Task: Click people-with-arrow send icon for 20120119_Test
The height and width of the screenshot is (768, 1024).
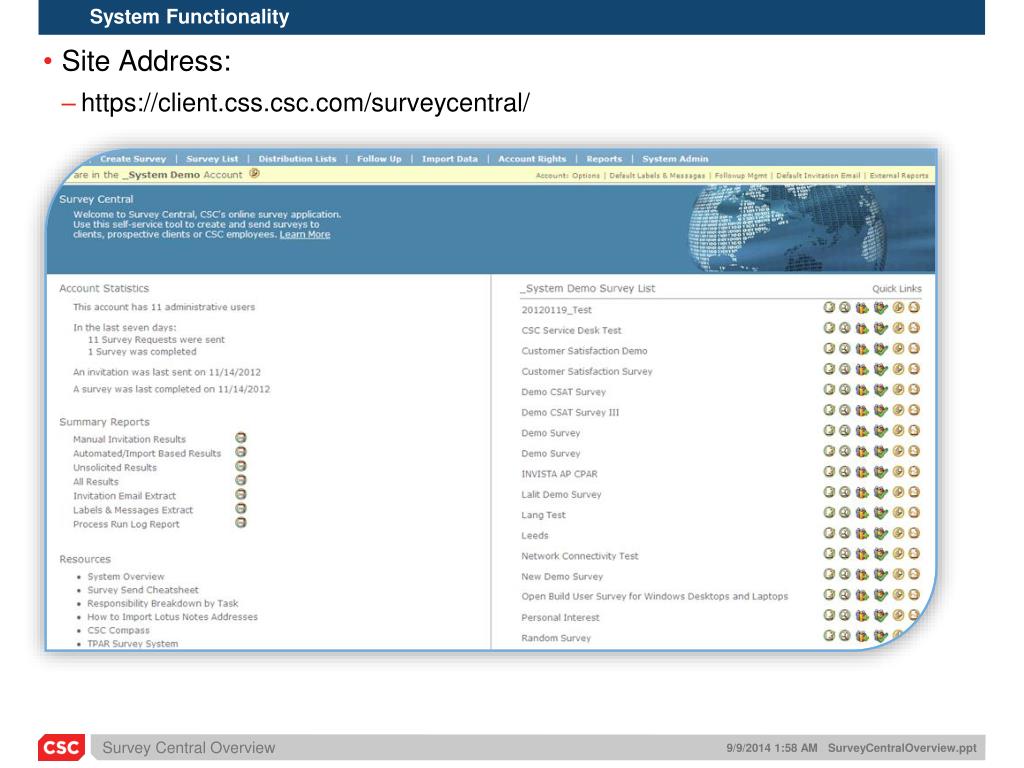Action: [x=862, y=307]
